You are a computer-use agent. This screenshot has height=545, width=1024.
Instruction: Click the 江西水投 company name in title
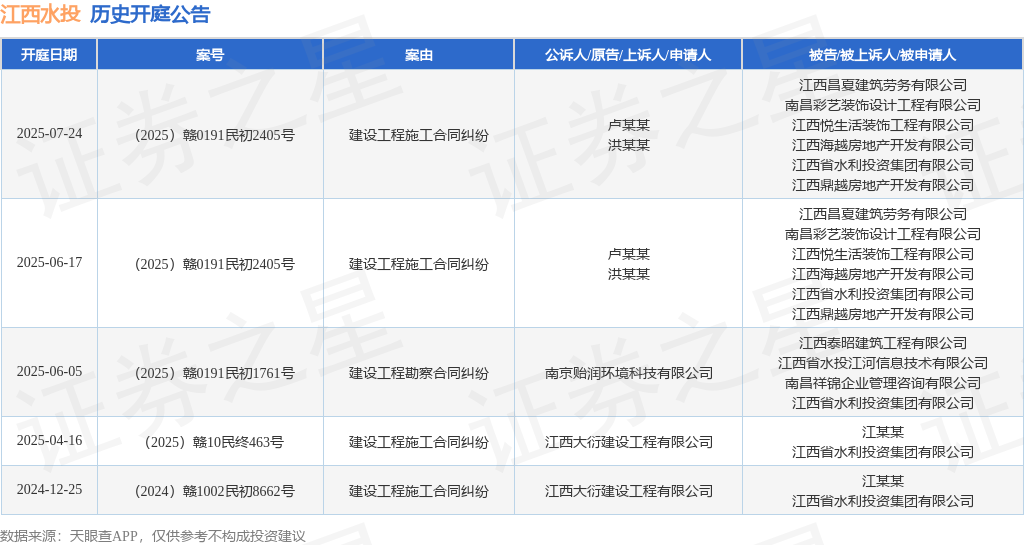pos(40,14)
